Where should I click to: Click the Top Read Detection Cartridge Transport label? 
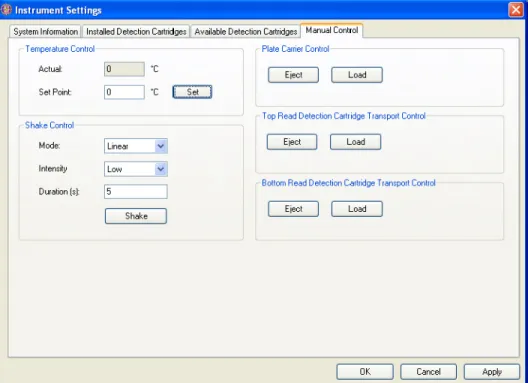344,116
